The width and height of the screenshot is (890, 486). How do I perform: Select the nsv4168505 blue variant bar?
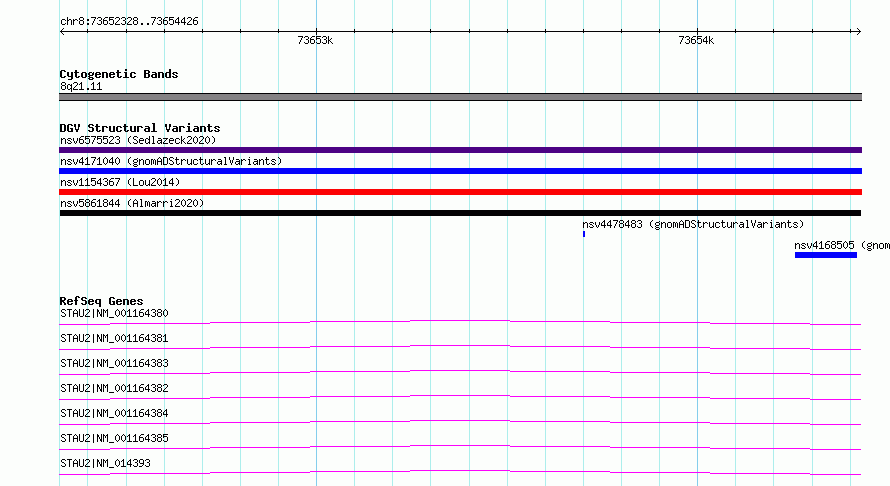click(x=826, y=255)
